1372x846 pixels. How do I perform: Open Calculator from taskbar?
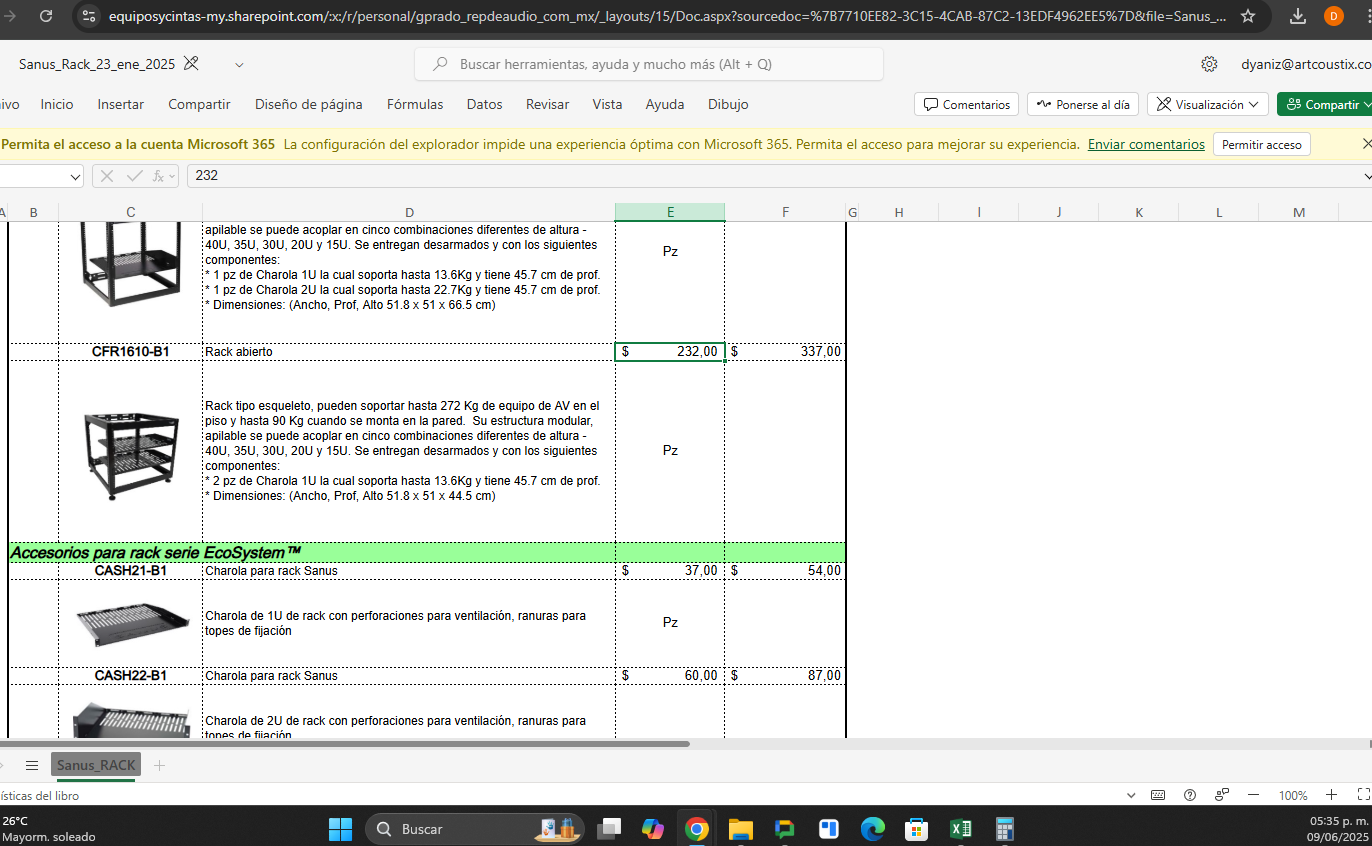point(1005,829)
